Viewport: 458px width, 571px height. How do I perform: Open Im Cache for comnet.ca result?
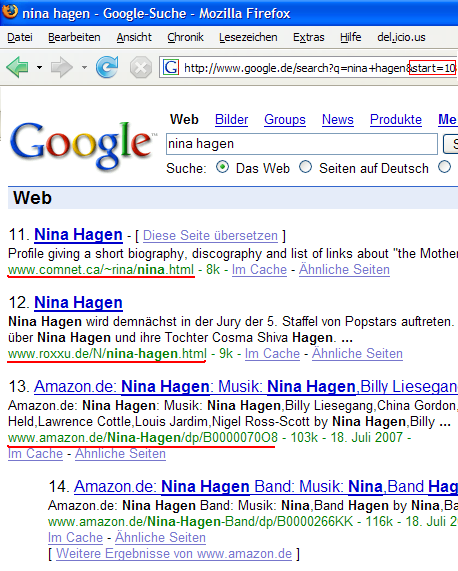260,269
